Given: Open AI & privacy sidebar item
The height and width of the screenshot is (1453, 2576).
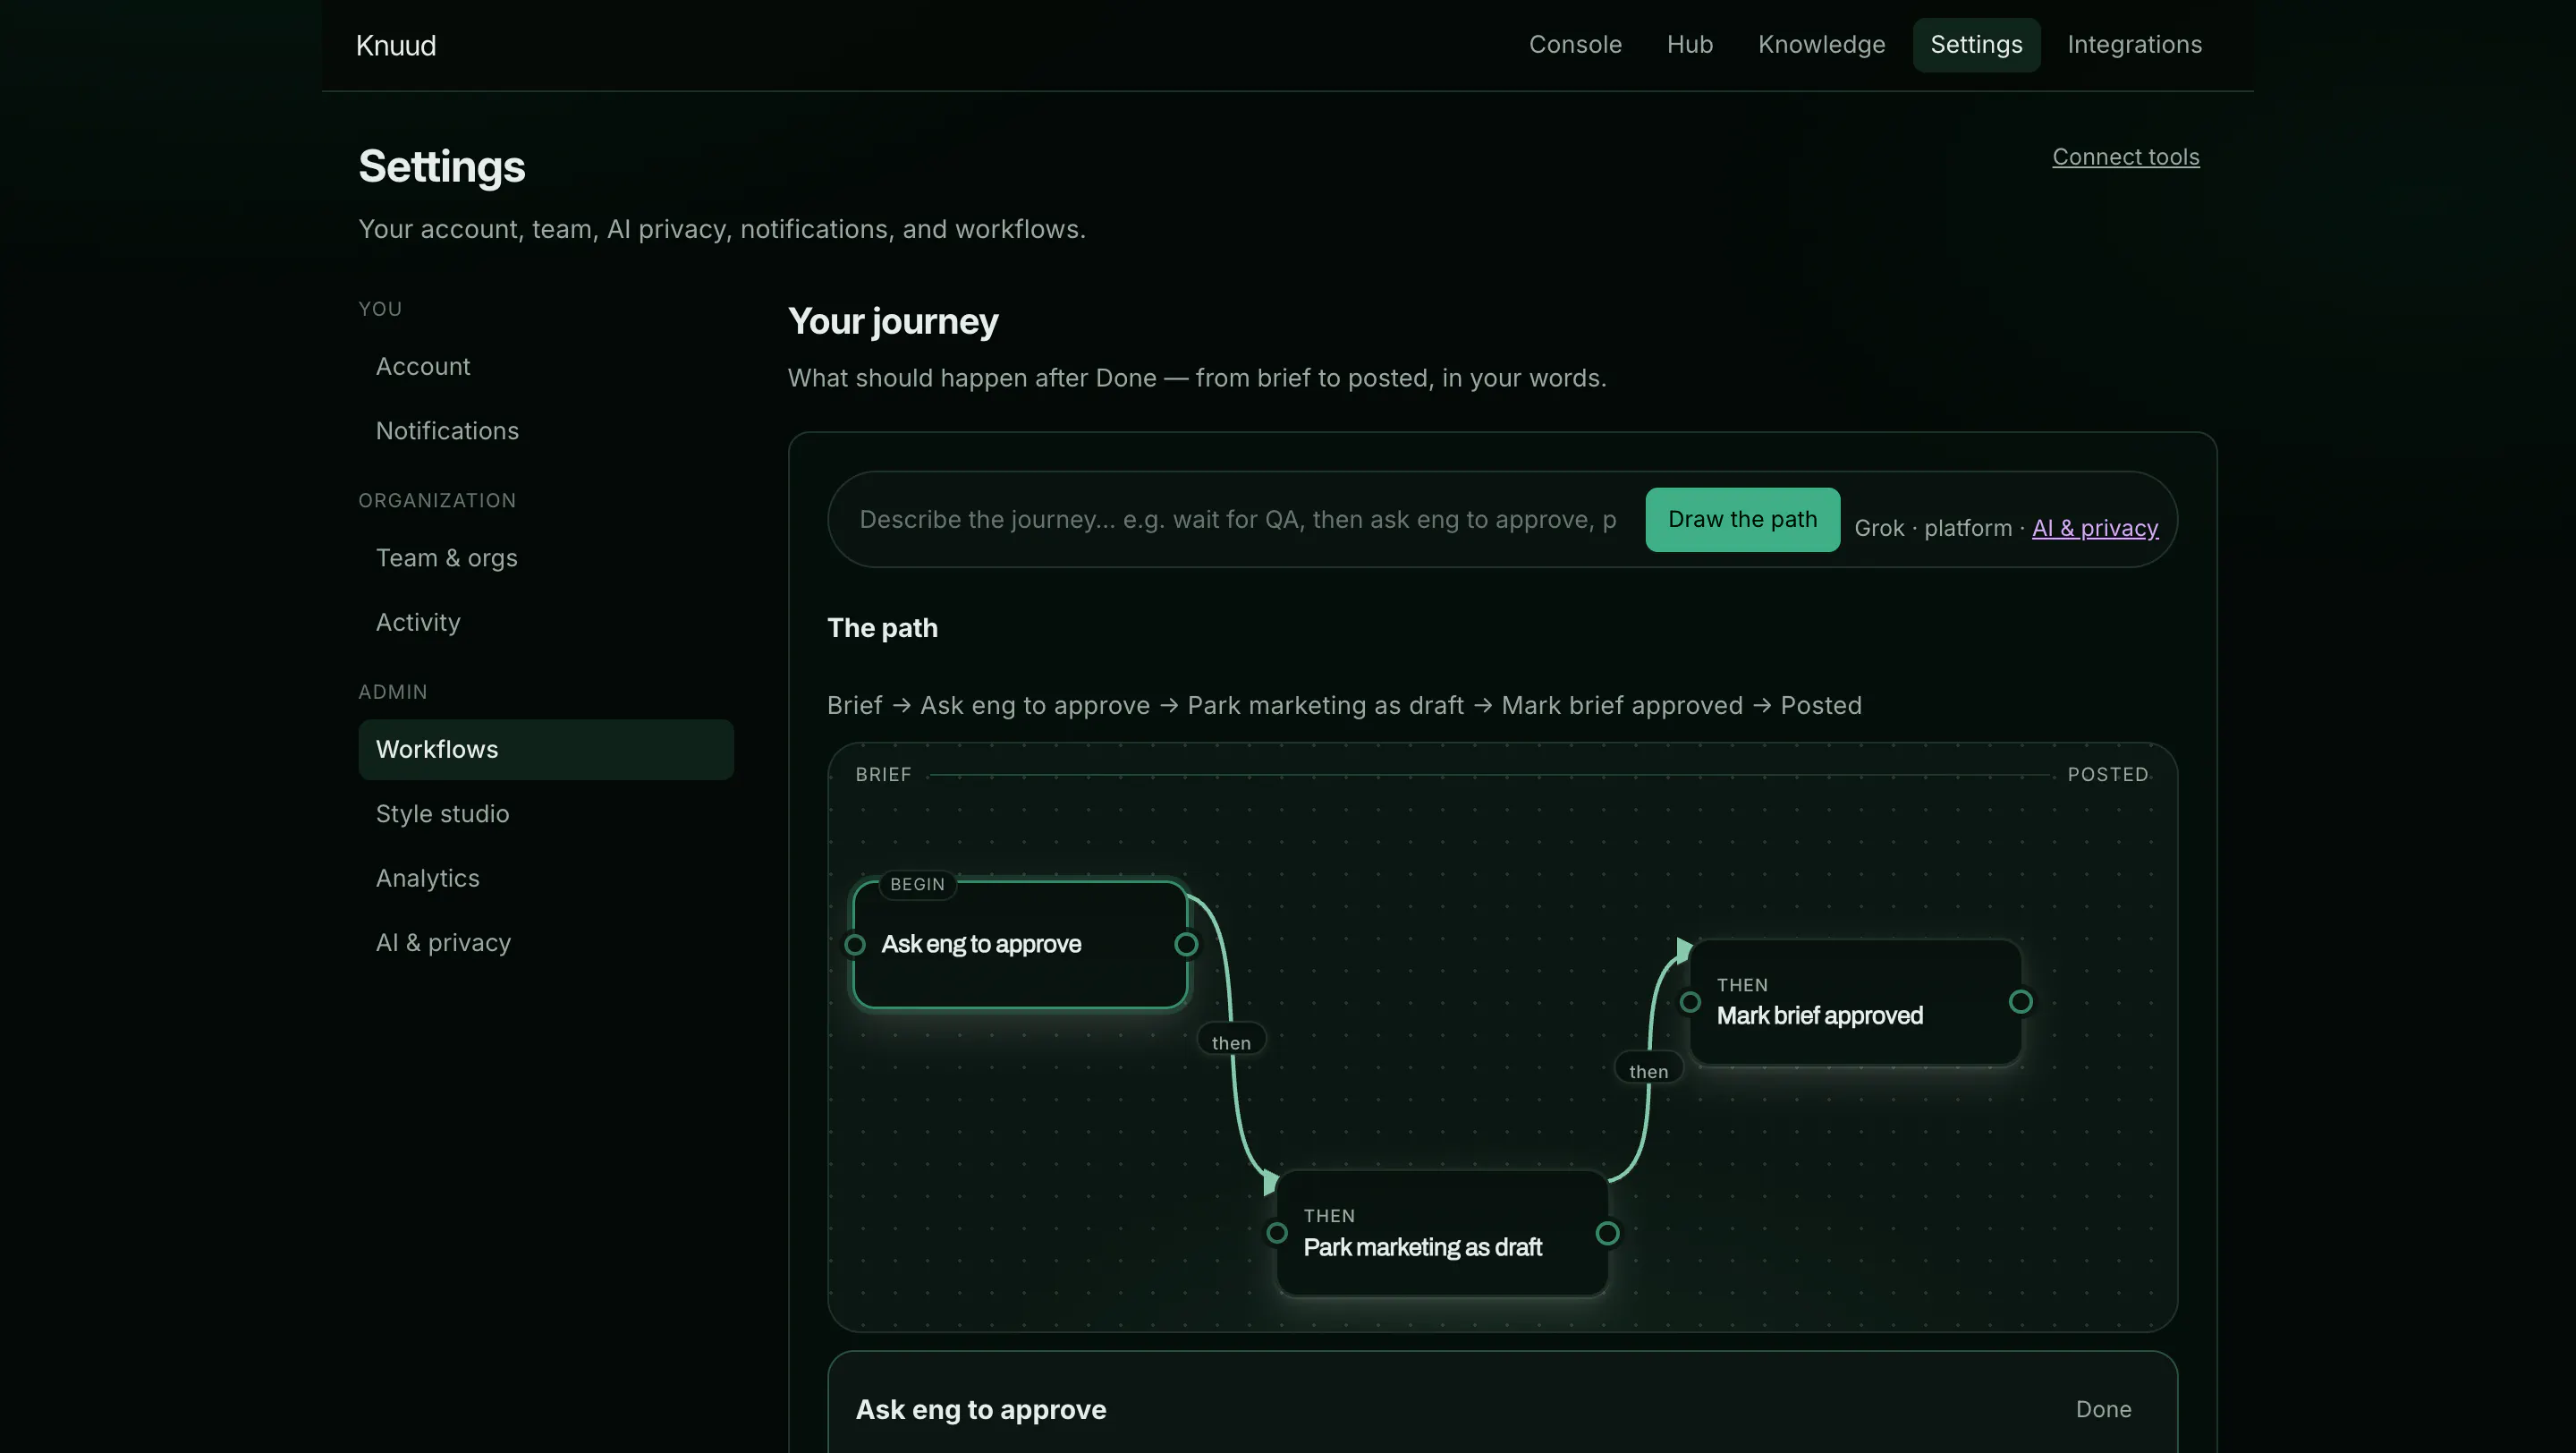Looking at the screenshot, I should tap(546, 943).
